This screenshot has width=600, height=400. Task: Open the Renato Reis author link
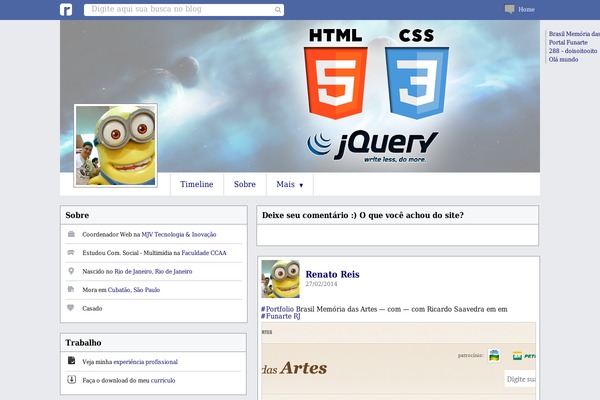coord(333,274)
